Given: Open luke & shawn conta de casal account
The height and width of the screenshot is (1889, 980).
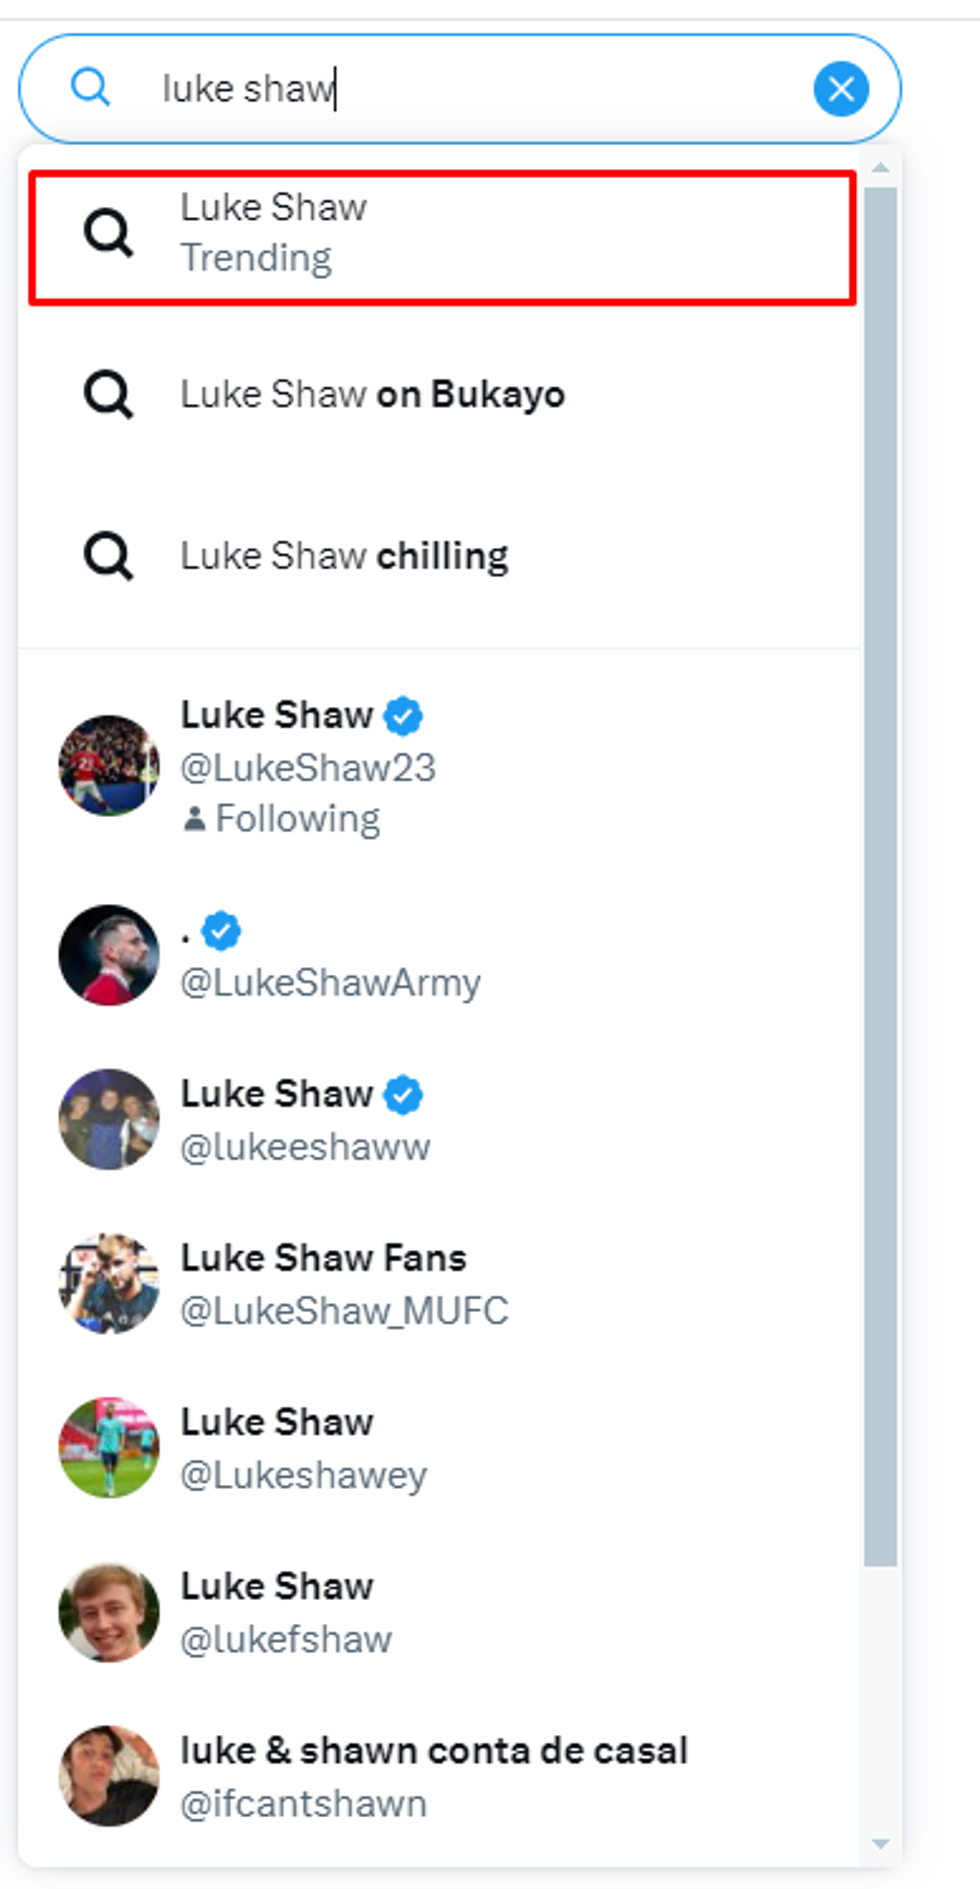Looking at the screenshot, I should tap(433, 1776).
